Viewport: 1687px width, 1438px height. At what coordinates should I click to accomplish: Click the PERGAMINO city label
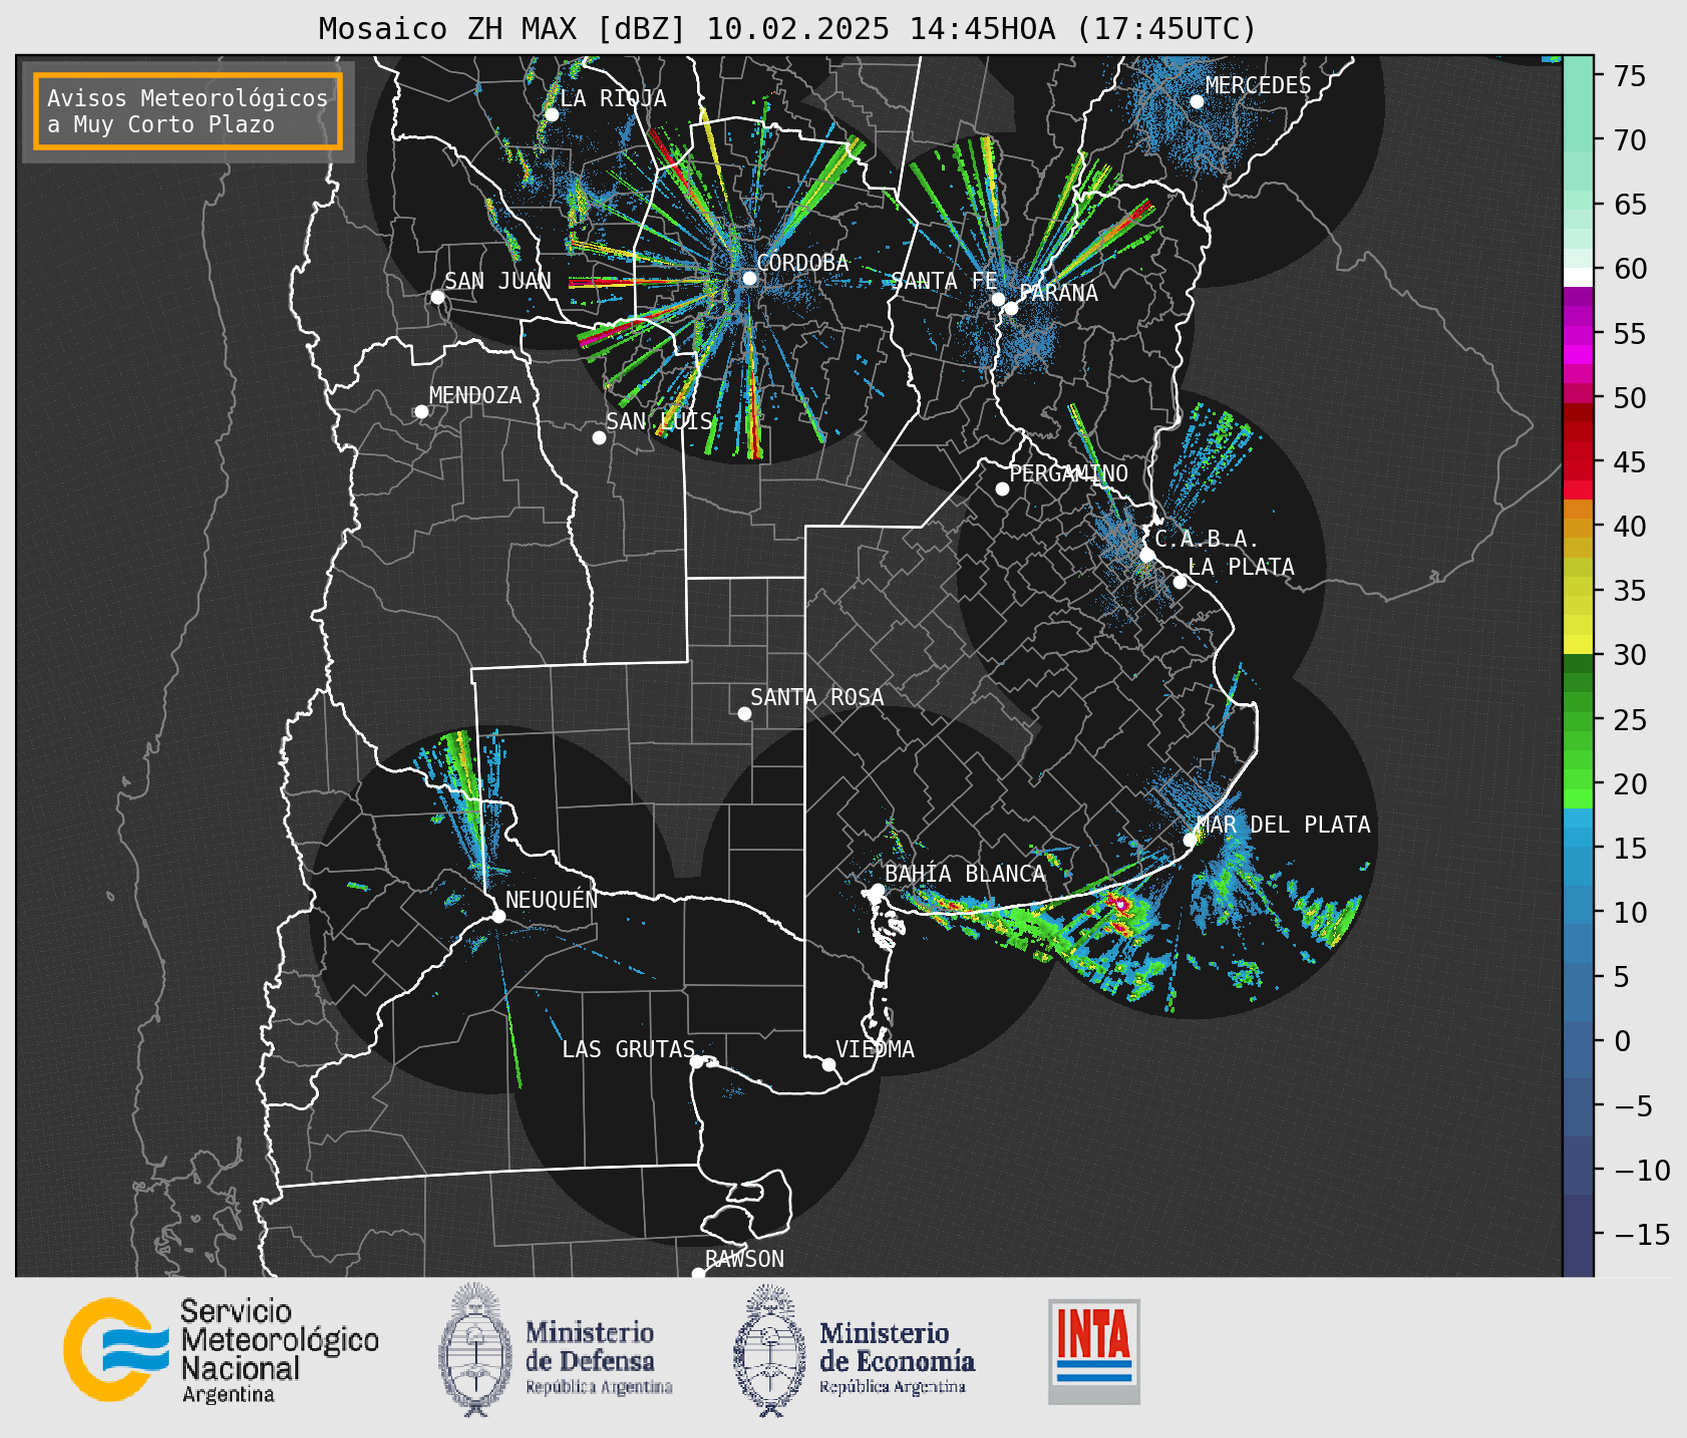[x=1069, y=473]
